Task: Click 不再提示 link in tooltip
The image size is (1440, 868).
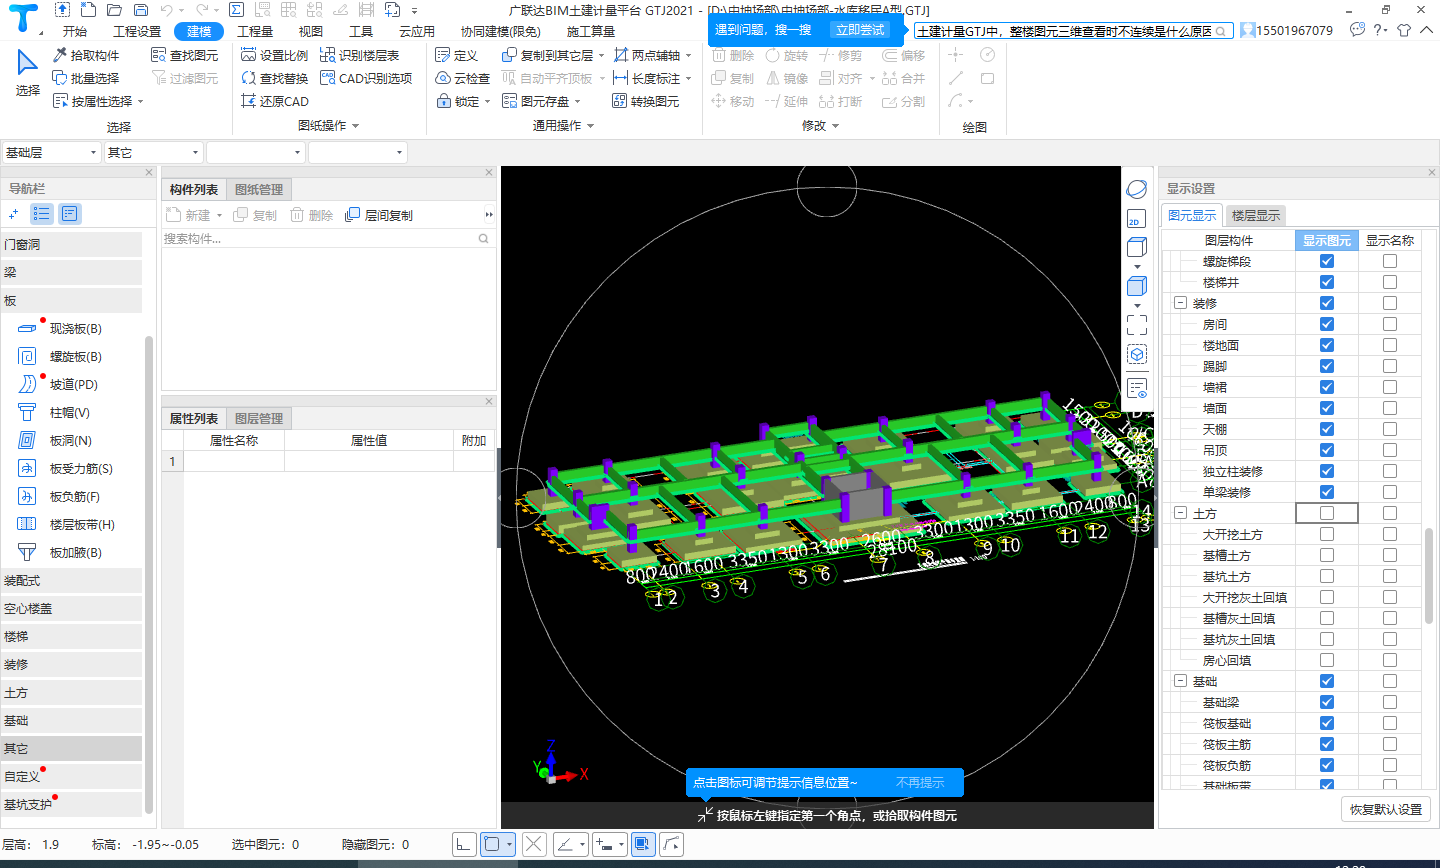Action: tap(920, 782)
